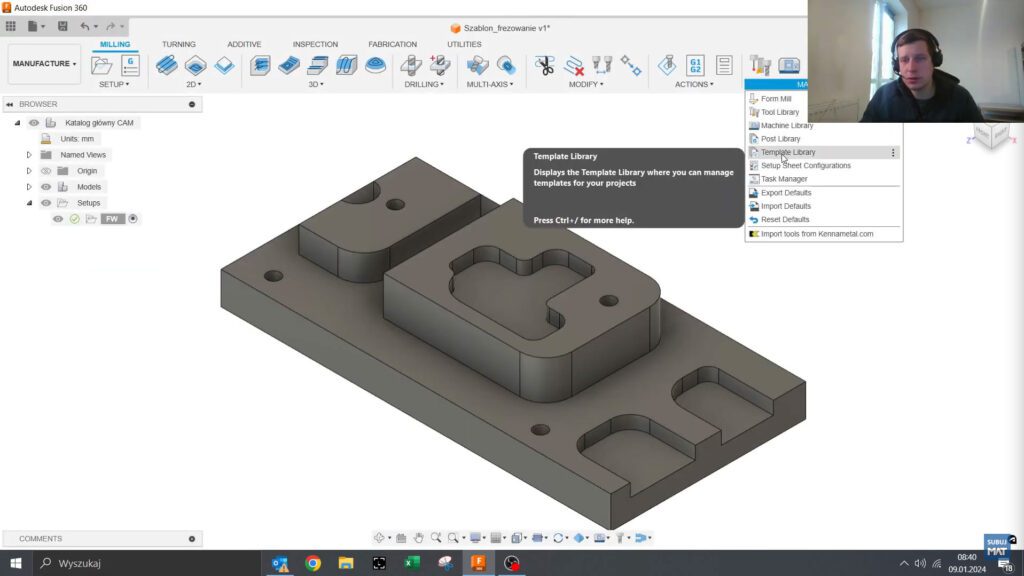Open the DRILLING dropdown menu
Viewport: 1024px width, 576px height.
(424, 85)
